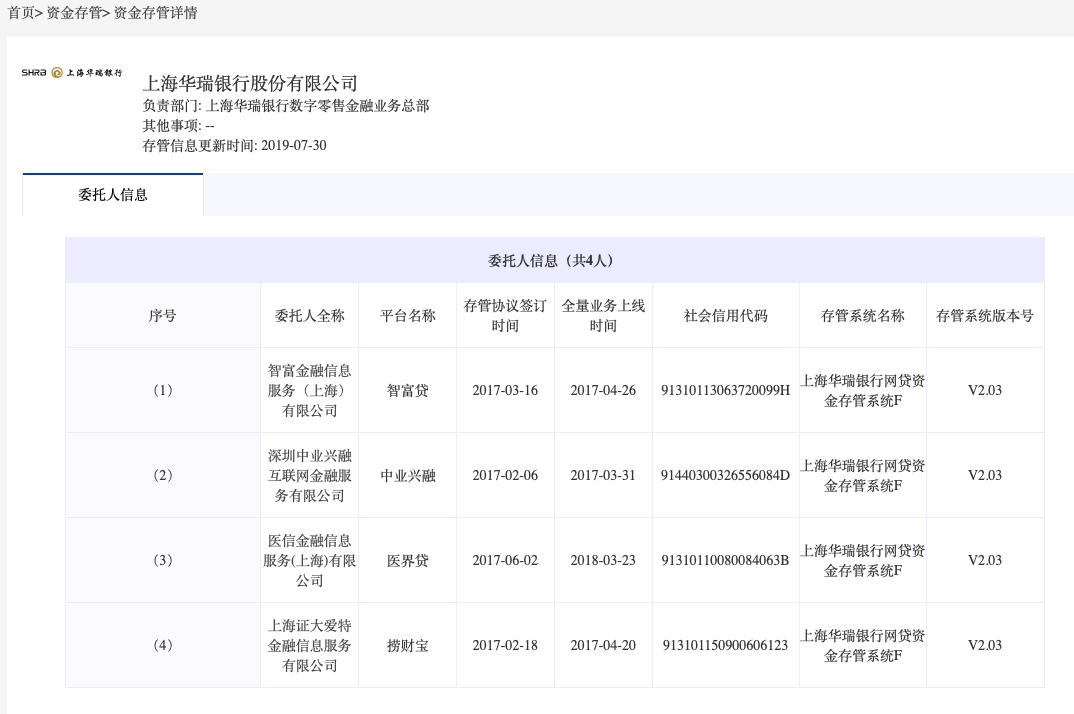This screenshot has width=1074, height=714.
Task: Click the 医界贷 platform name cell
Action: [408, 560]
